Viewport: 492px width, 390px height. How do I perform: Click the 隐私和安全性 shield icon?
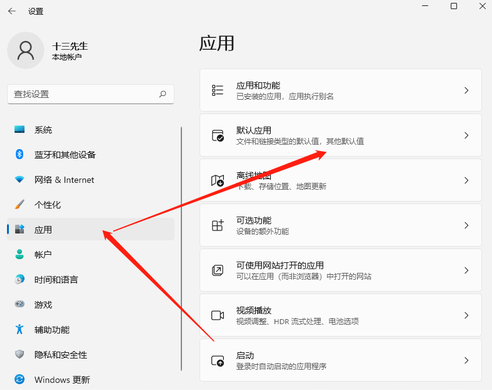click(x=20, y=354)
